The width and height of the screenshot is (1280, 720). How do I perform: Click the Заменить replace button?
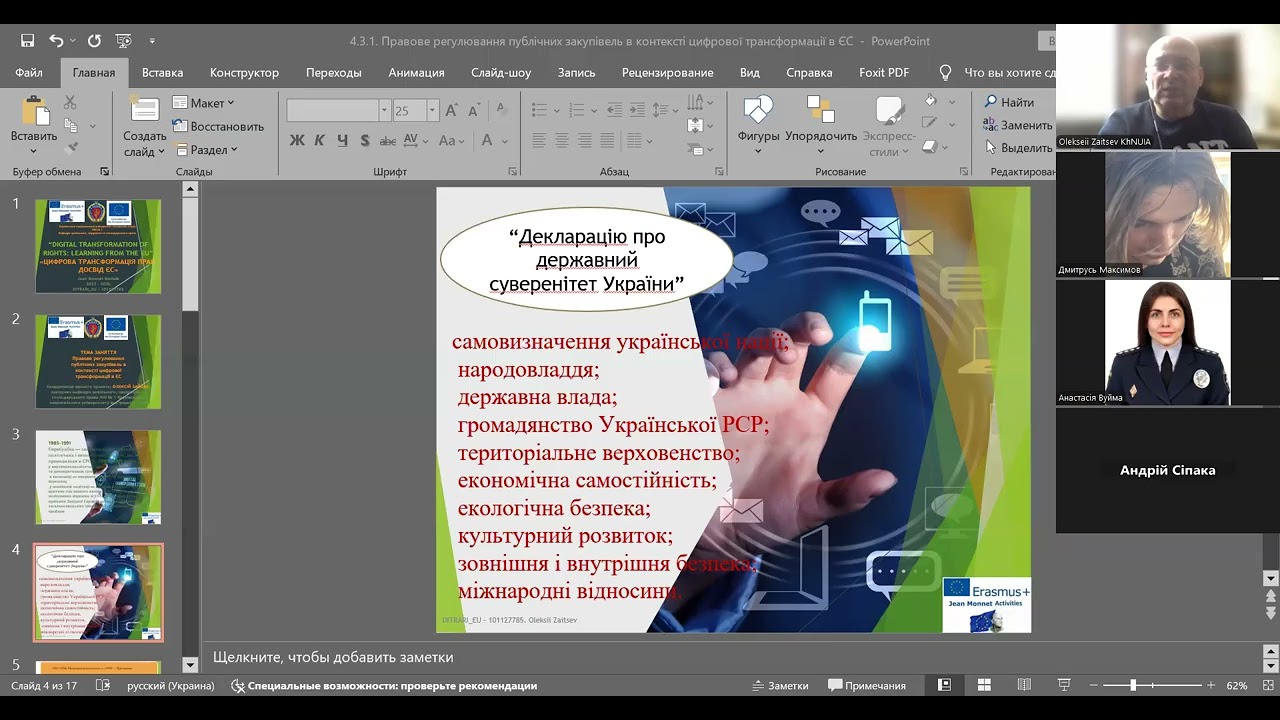(1018, 125)
